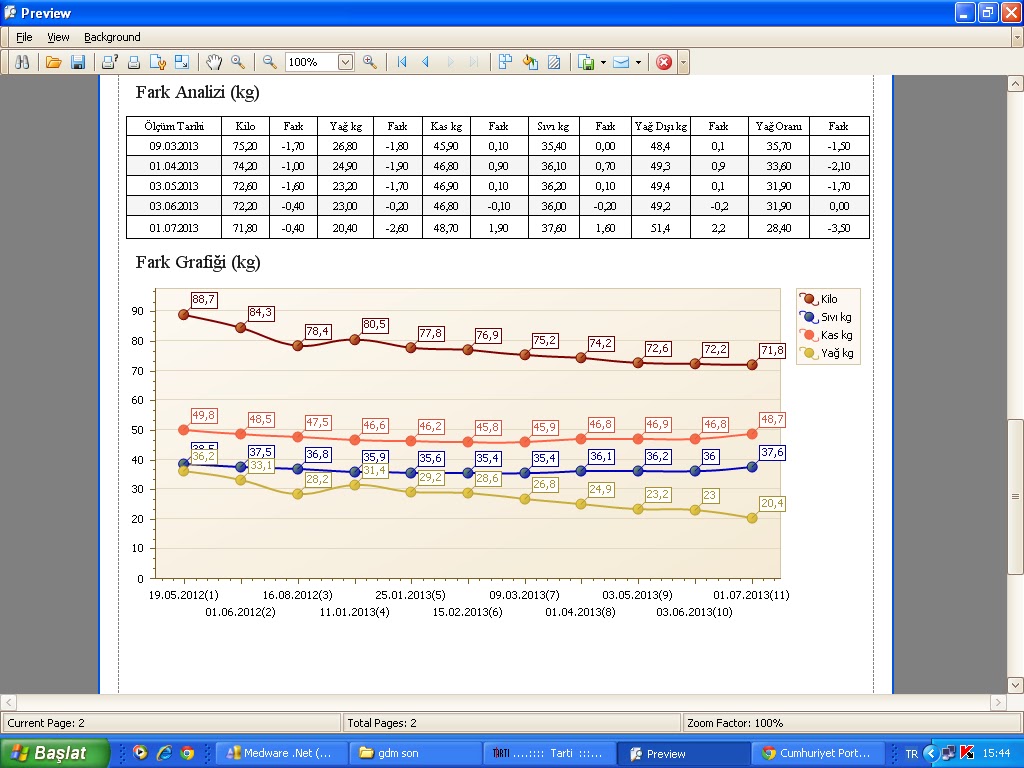This screenshot has width=1024, height=768.
Task: Click the 01.07.2013 date cell
Action: [174, 228]
